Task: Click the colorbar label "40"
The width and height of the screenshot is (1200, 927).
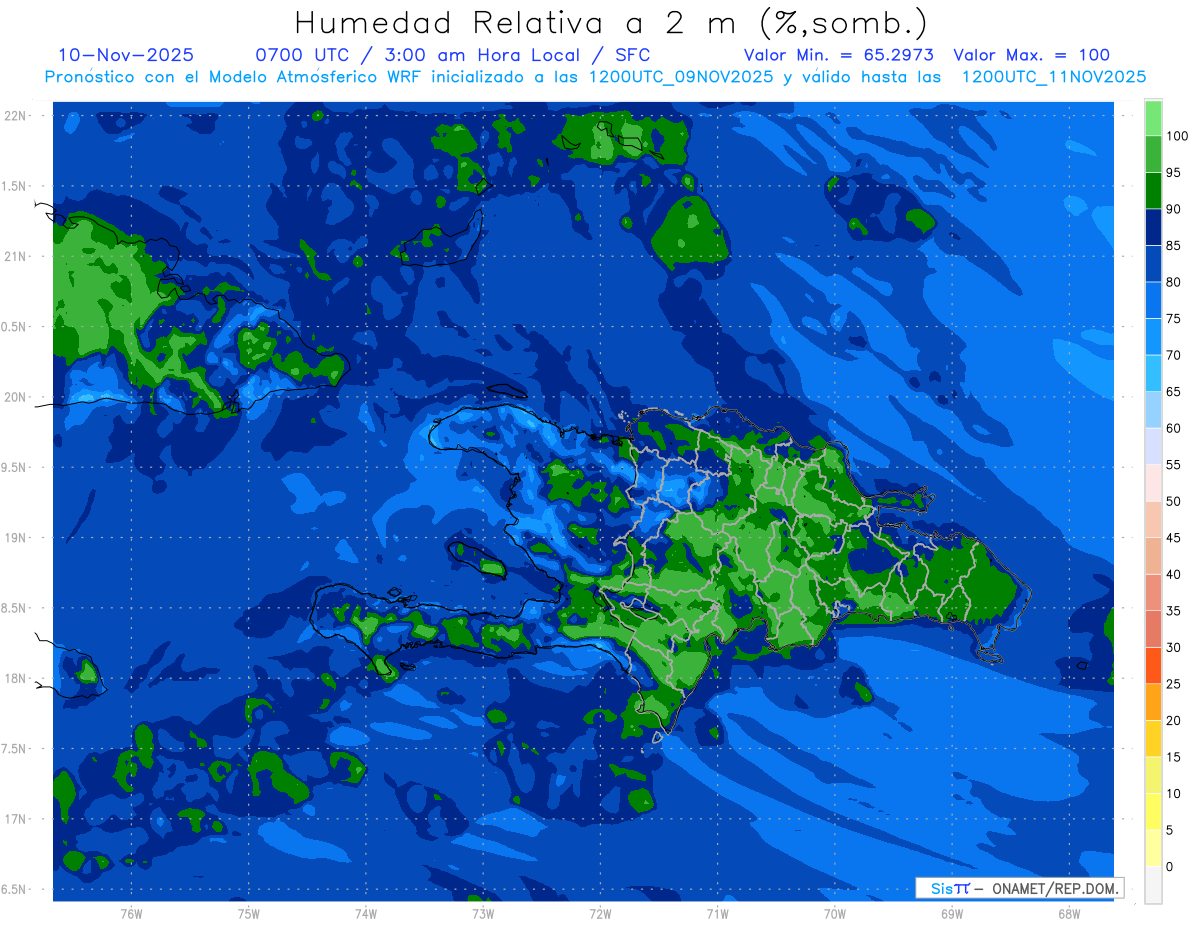Action: click(x=1173, y=574)
